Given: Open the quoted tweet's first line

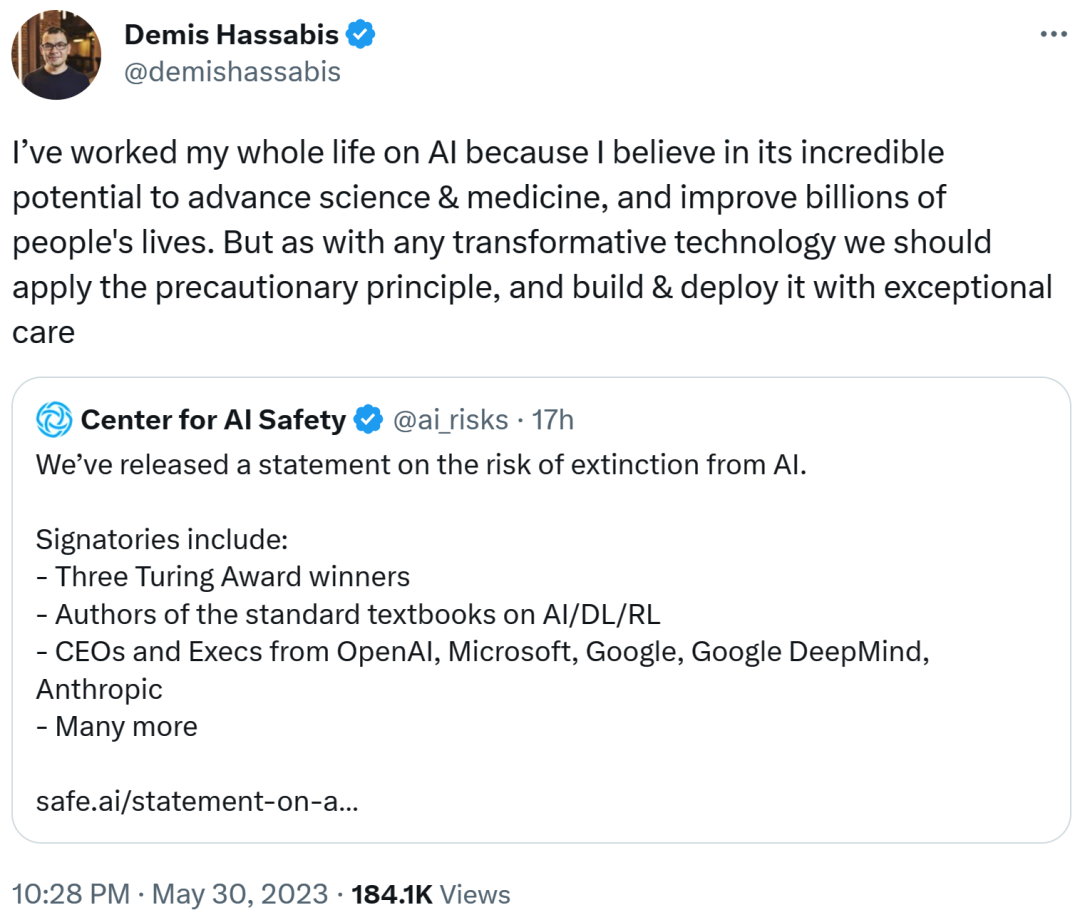Looking at the screenshot, I should pyautogui.click(x=421, y=465).
